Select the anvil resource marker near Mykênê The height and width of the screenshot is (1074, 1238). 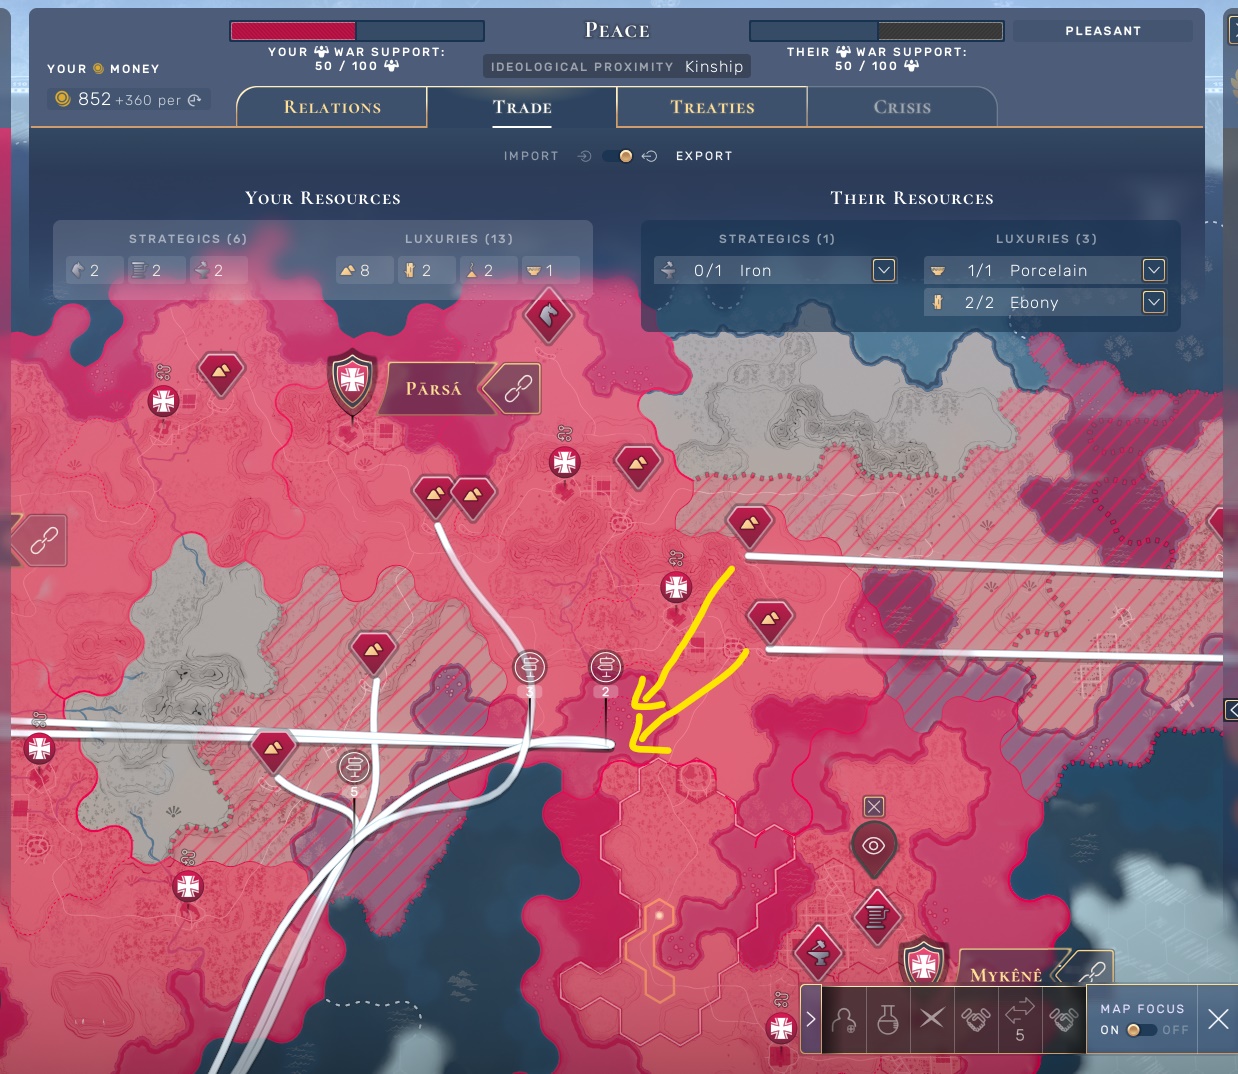(x=818, y=953)
